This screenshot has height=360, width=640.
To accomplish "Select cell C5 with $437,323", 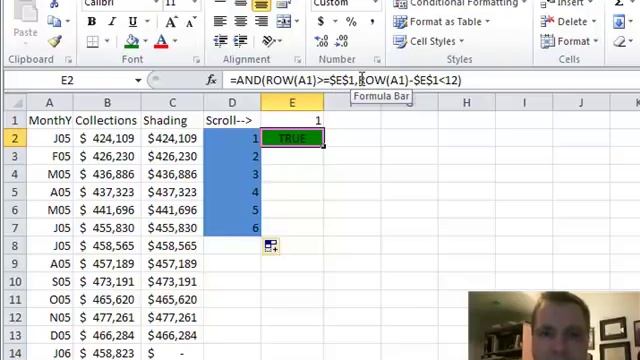I will pyautogui.click(x=172, y=192).
